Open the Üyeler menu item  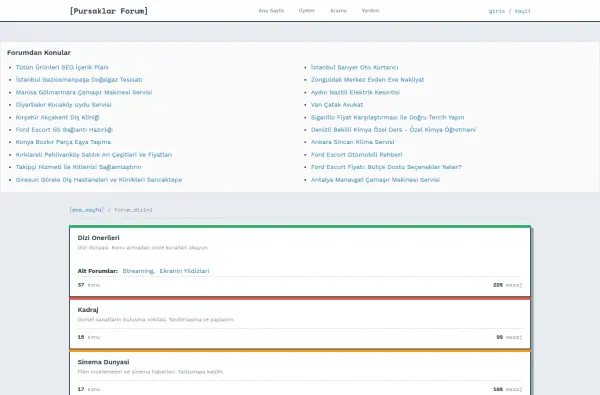click(x=307, y=11)
